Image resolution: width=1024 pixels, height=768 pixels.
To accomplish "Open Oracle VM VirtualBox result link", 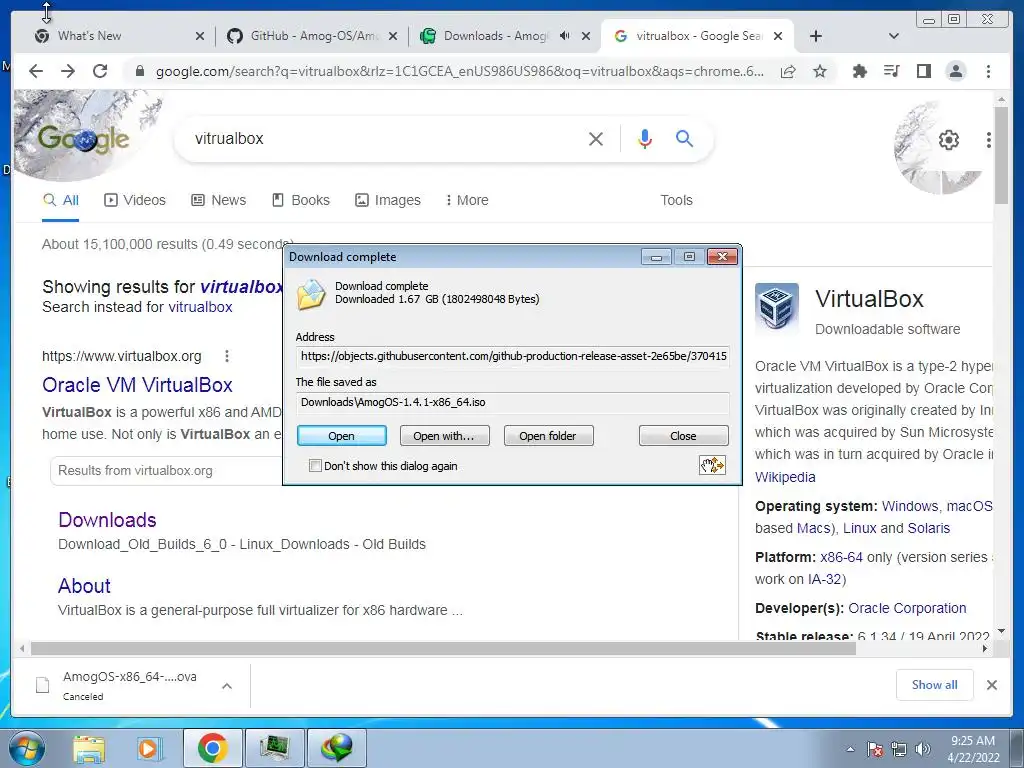I will (x=137, y=385).
